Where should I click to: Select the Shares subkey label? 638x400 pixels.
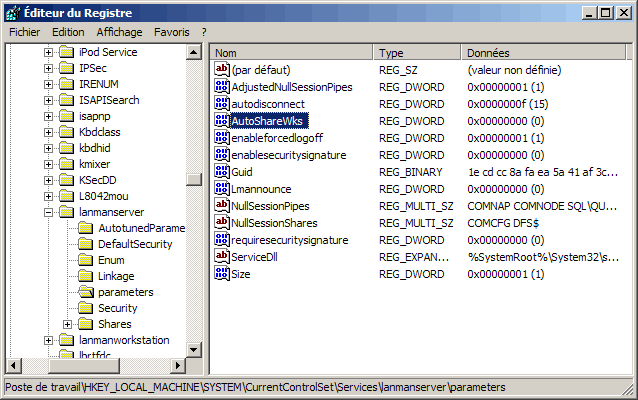[115, 324]
